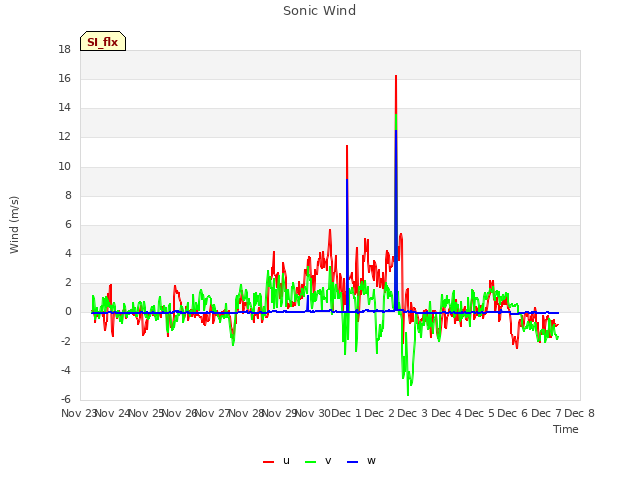Select the SI_flx label tag
The width and height of the screenshot is (640, 480).
click(103, 41)
